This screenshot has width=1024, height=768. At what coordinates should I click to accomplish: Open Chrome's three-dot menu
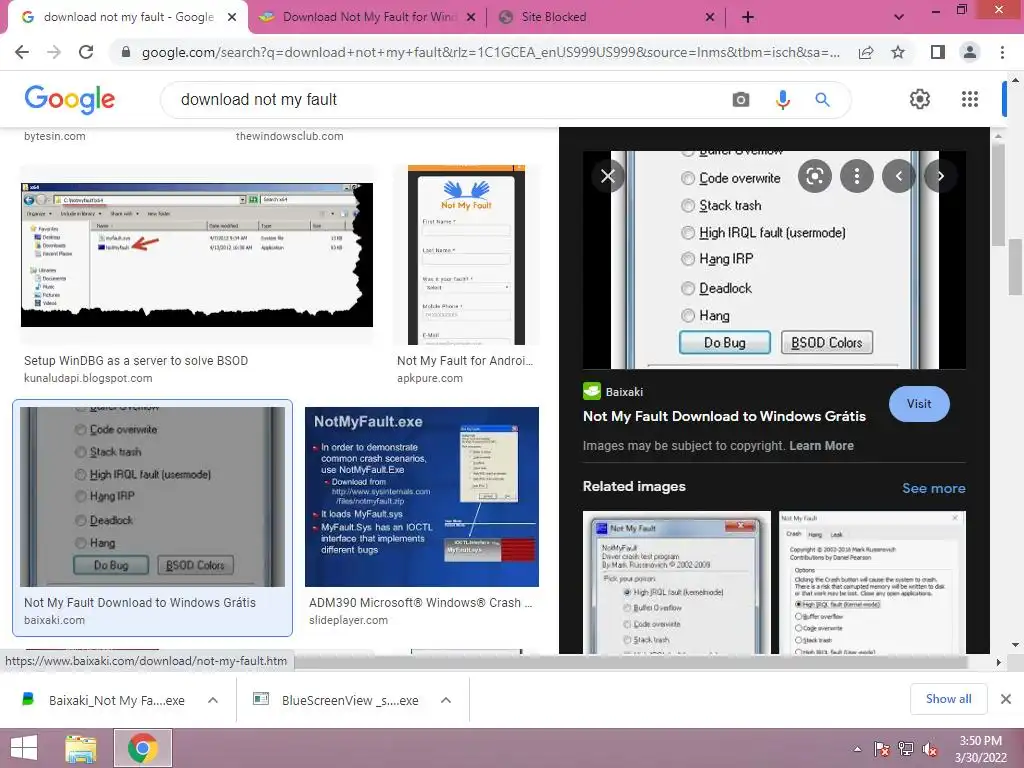(x=1002, y=52)
